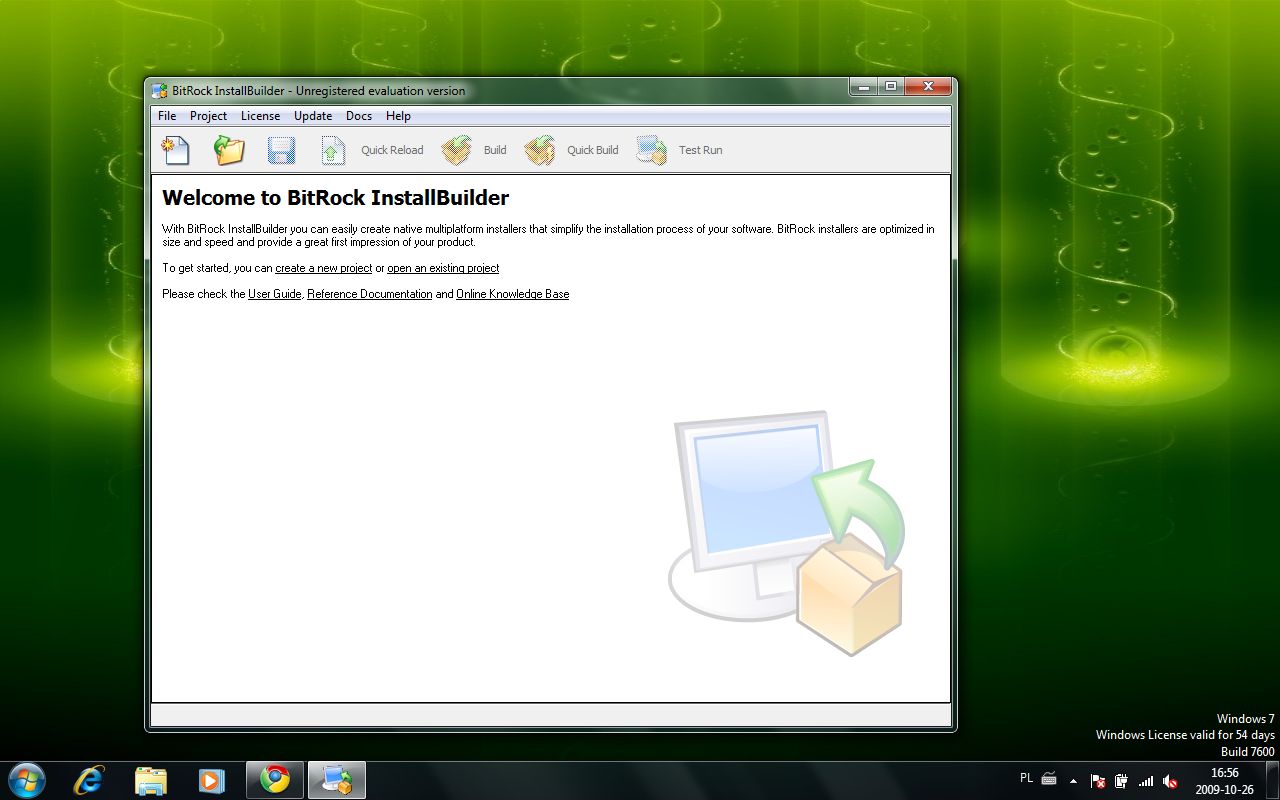This screenshot has width=1280, height=800.
Task: Click the Build toolbar icon
Action: pyautogui.click(x=457, y=150)
